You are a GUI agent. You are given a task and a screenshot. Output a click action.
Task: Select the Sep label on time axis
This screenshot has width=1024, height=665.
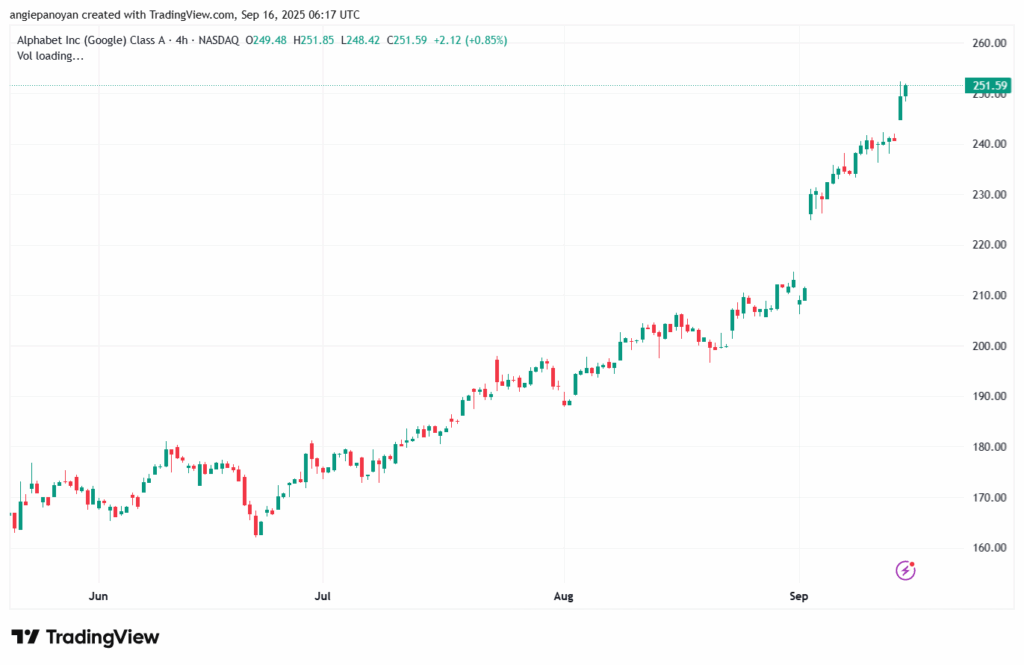(799, 596)
